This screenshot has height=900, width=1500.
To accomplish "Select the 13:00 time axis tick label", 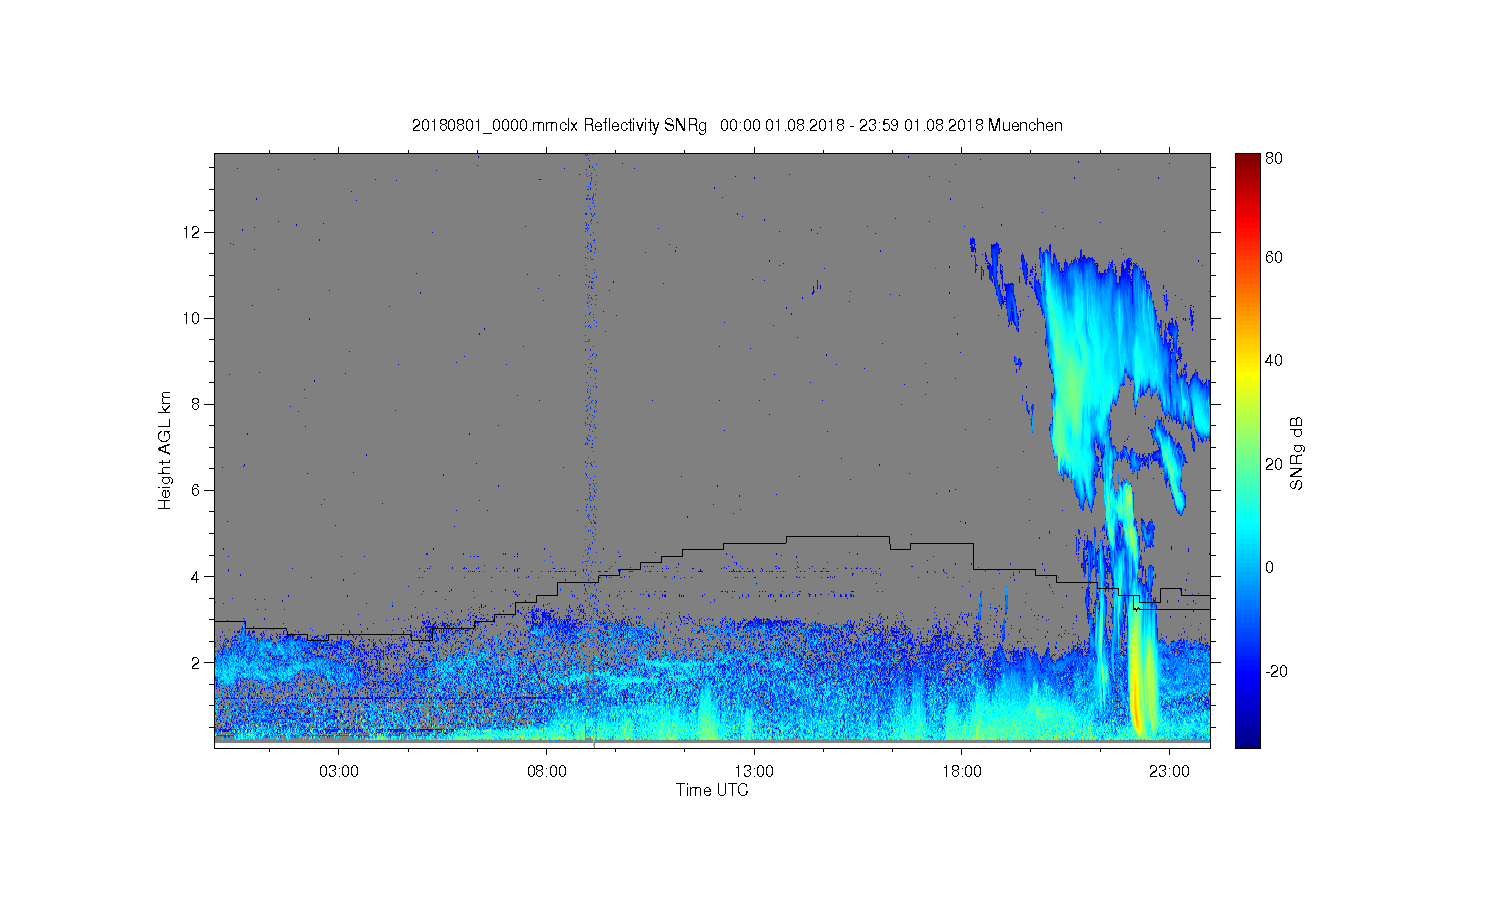I will click(x=754, y=772).
